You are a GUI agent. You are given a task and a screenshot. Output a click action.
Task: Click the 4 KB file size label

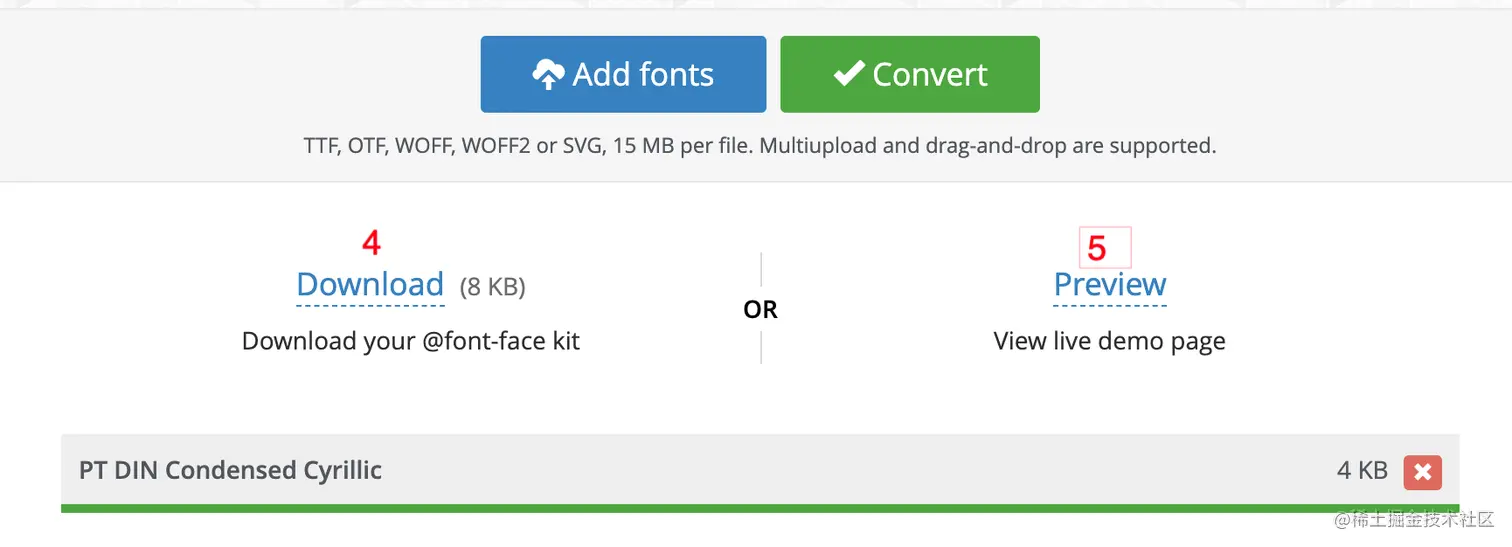coord(1362,470)
